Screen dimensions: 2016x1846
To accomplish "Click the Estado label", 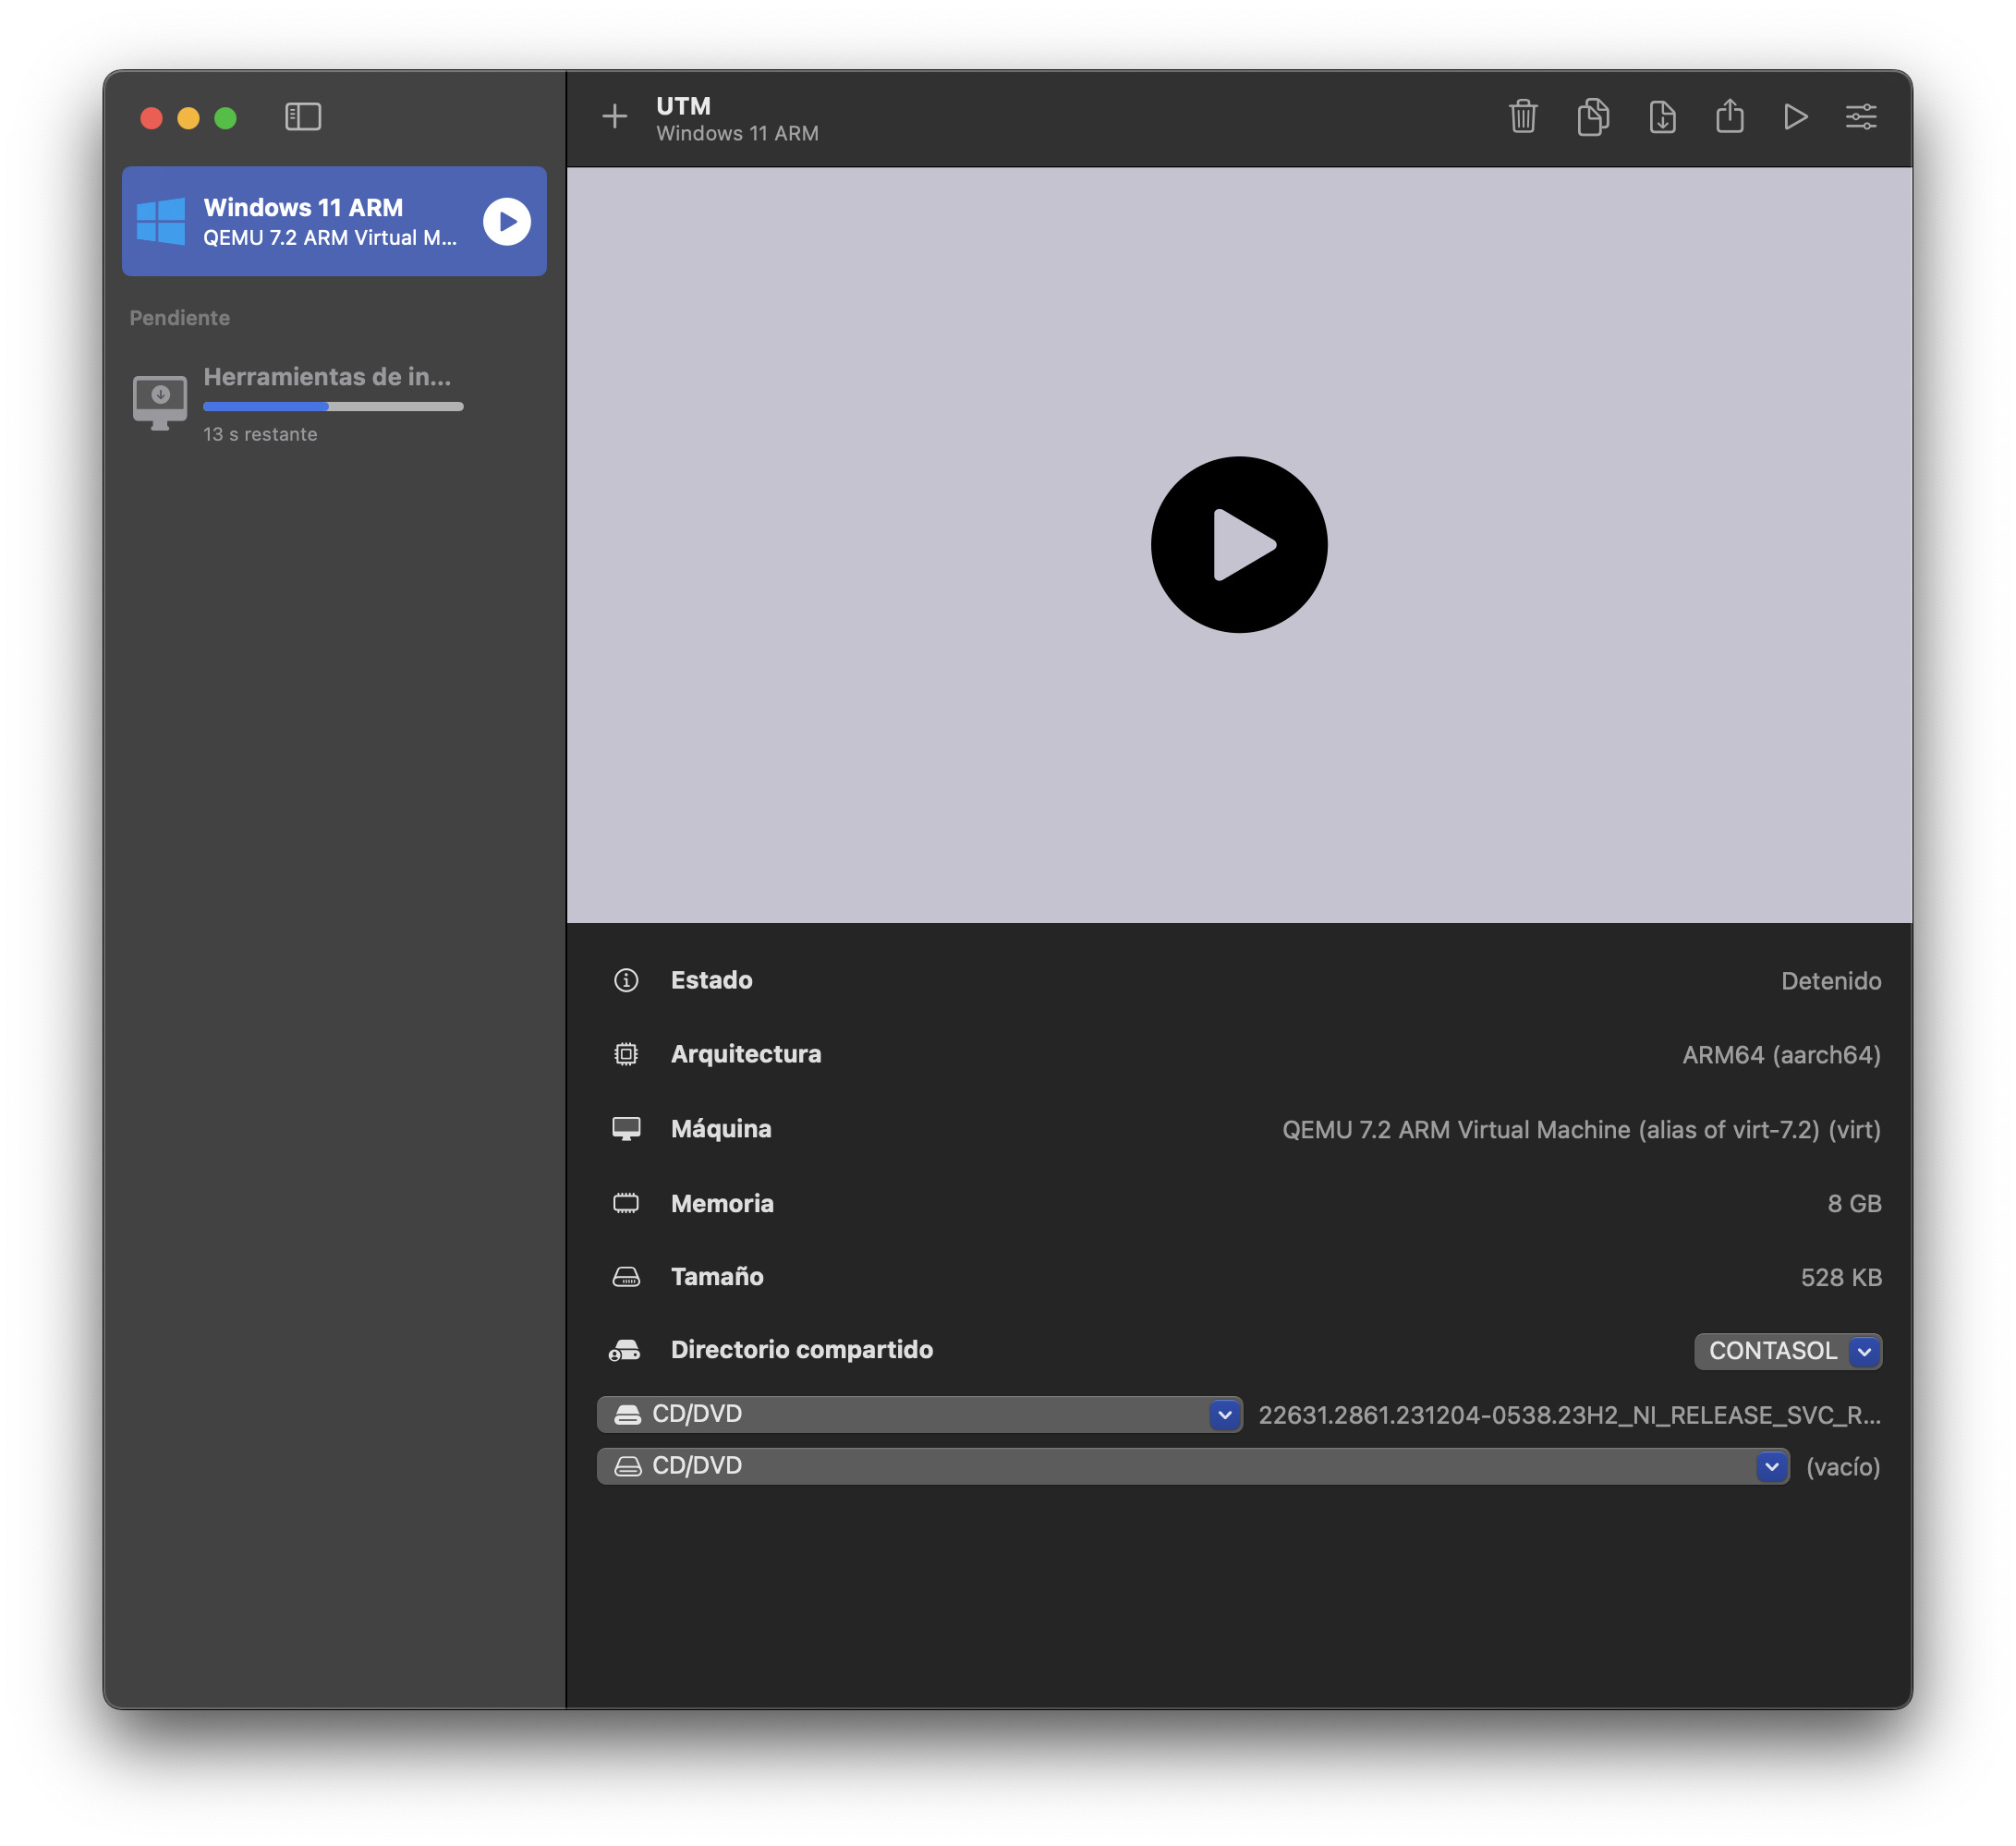I will point(711,980).
